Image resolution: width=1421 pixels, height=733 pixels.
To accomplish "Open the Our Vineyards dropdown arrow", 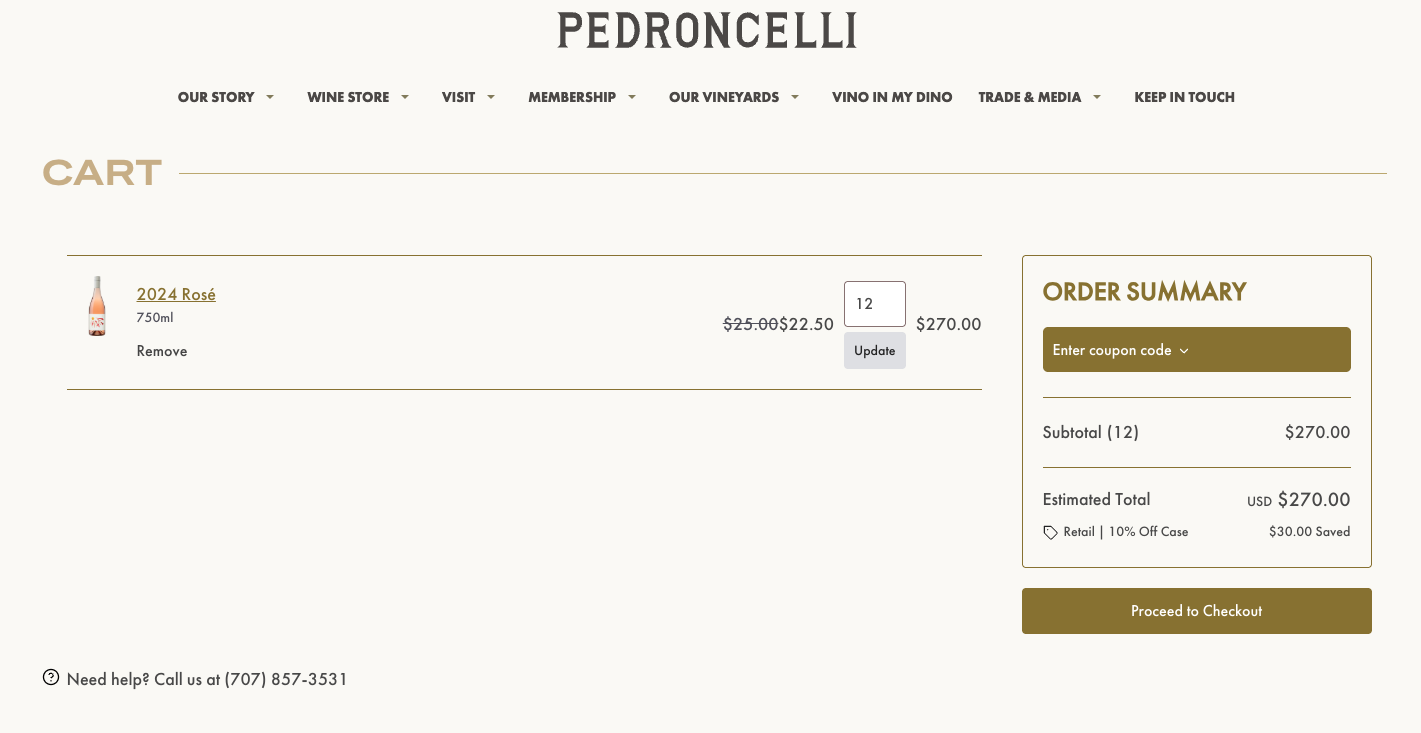I will [x=795, y=97].
